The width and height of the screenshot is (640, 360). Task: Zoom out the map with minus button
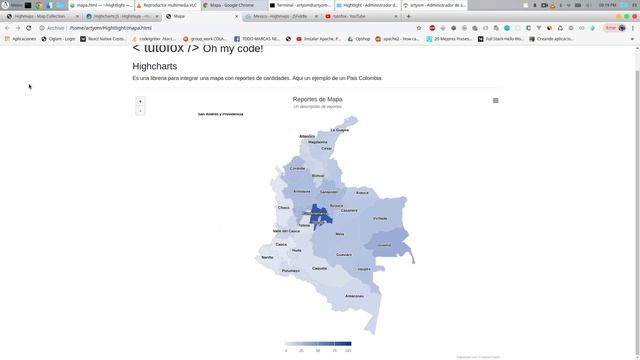(140, 111)
